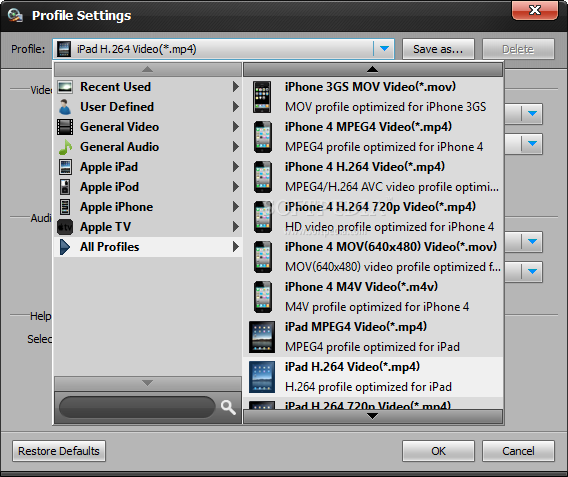Choose iPhone 4 MPEG4 Video(*.mp4) title
Viewport: 568px width, 477px height.
pos(368,127)
